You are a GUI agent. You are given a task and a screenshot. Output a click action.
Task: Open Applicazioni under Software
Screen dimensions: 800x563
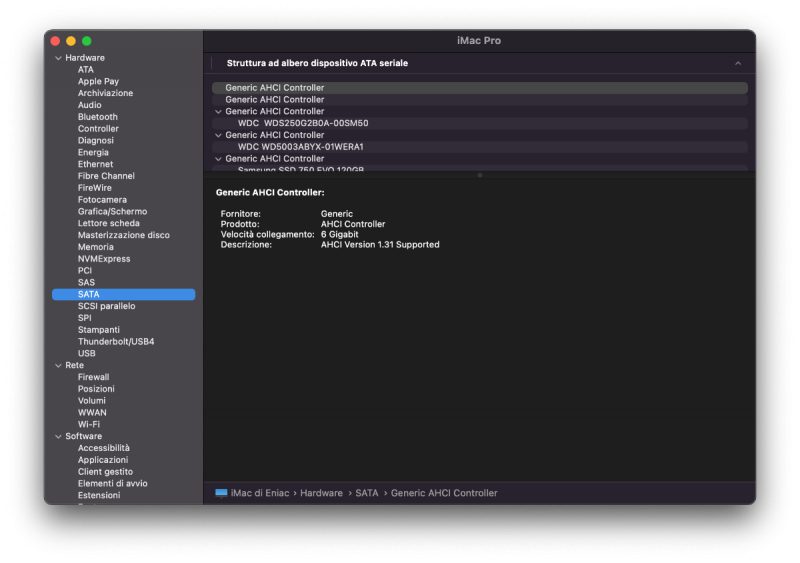(x=103, y=460)
